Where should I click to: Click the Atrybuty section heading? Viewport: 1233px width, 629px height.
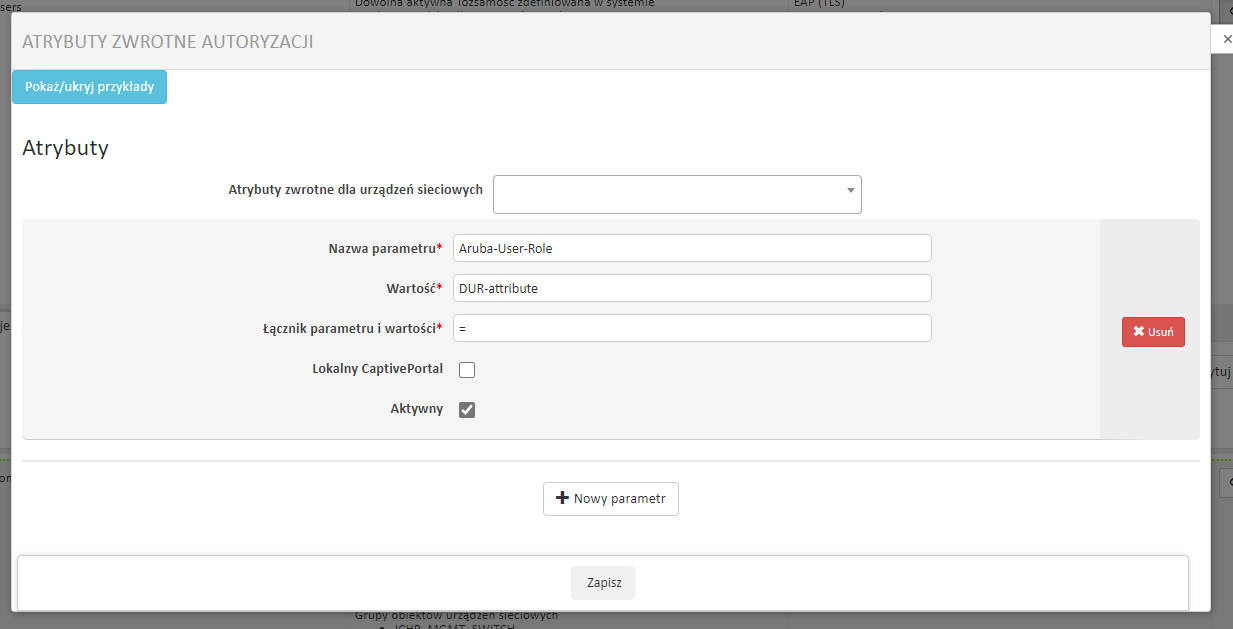tap(65, 148)
